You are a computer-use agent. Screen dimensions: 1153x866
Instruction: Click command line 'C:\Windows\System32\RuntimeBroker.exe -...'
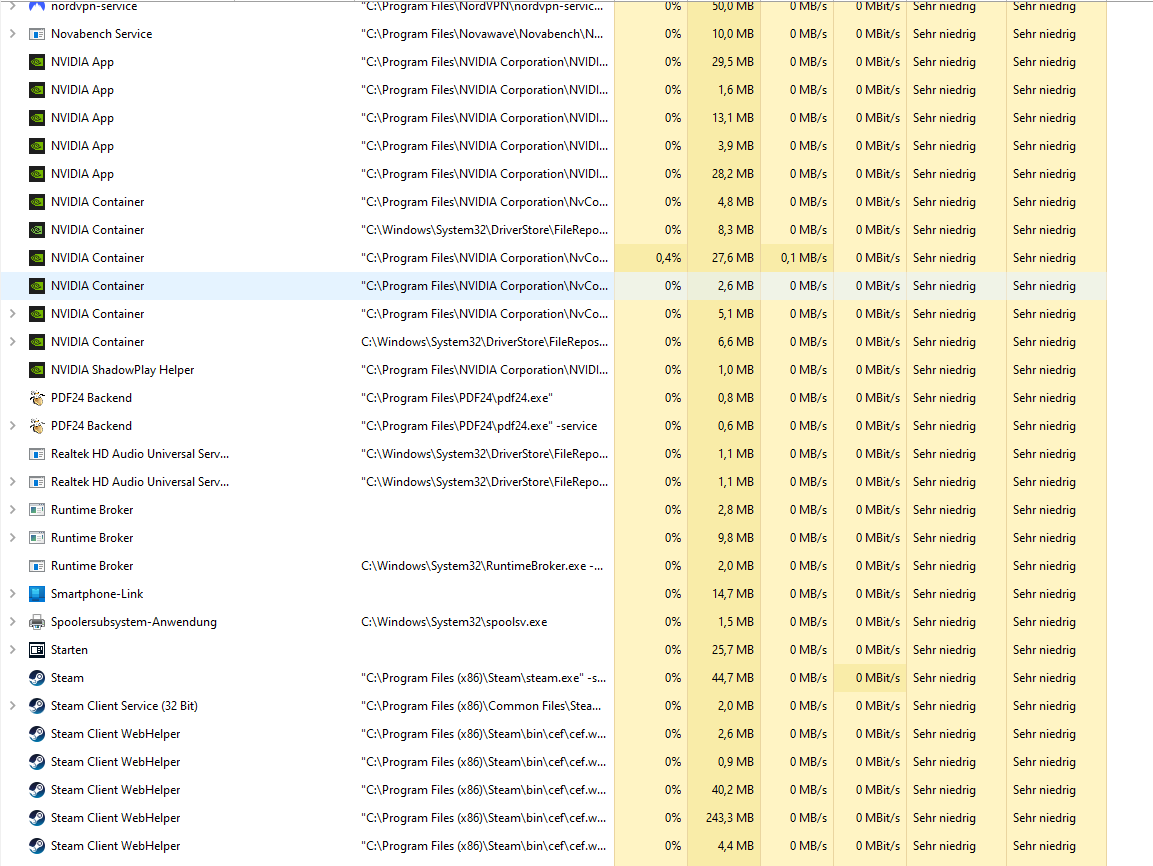pos(482,566)
